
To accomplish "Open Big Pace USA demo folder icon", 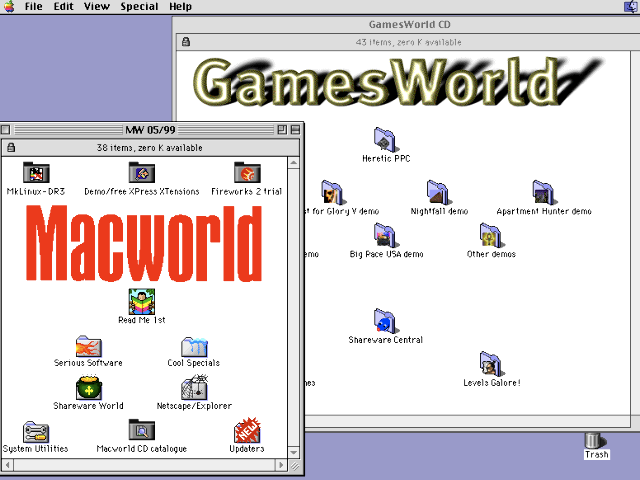I will (384, 235).
